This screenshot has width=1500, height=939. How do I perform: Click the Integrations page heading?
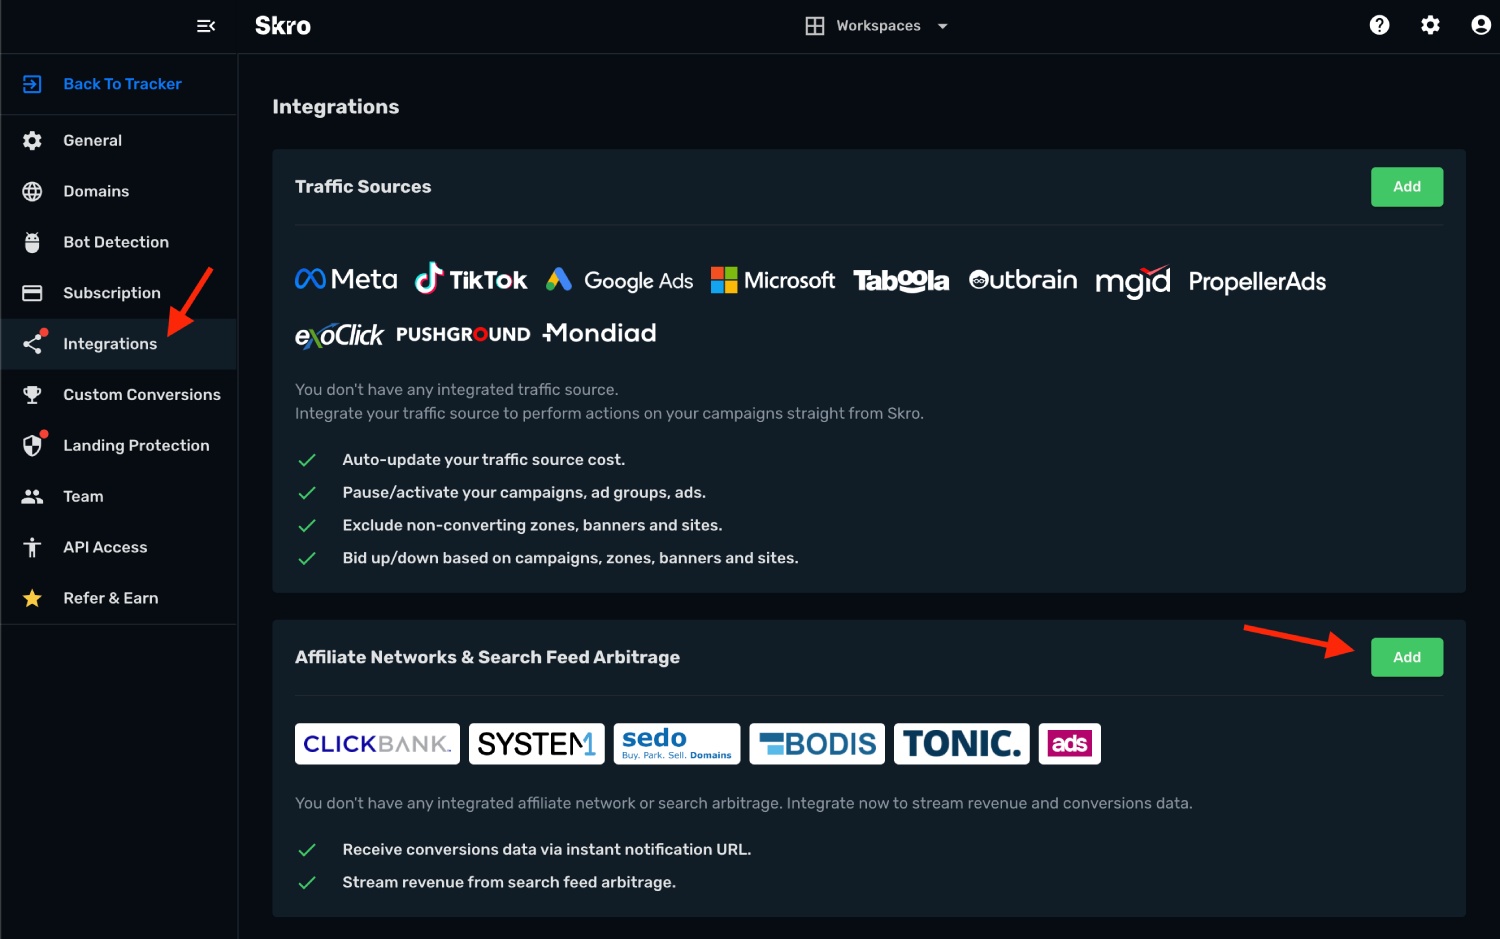click(x=336, y=107)
